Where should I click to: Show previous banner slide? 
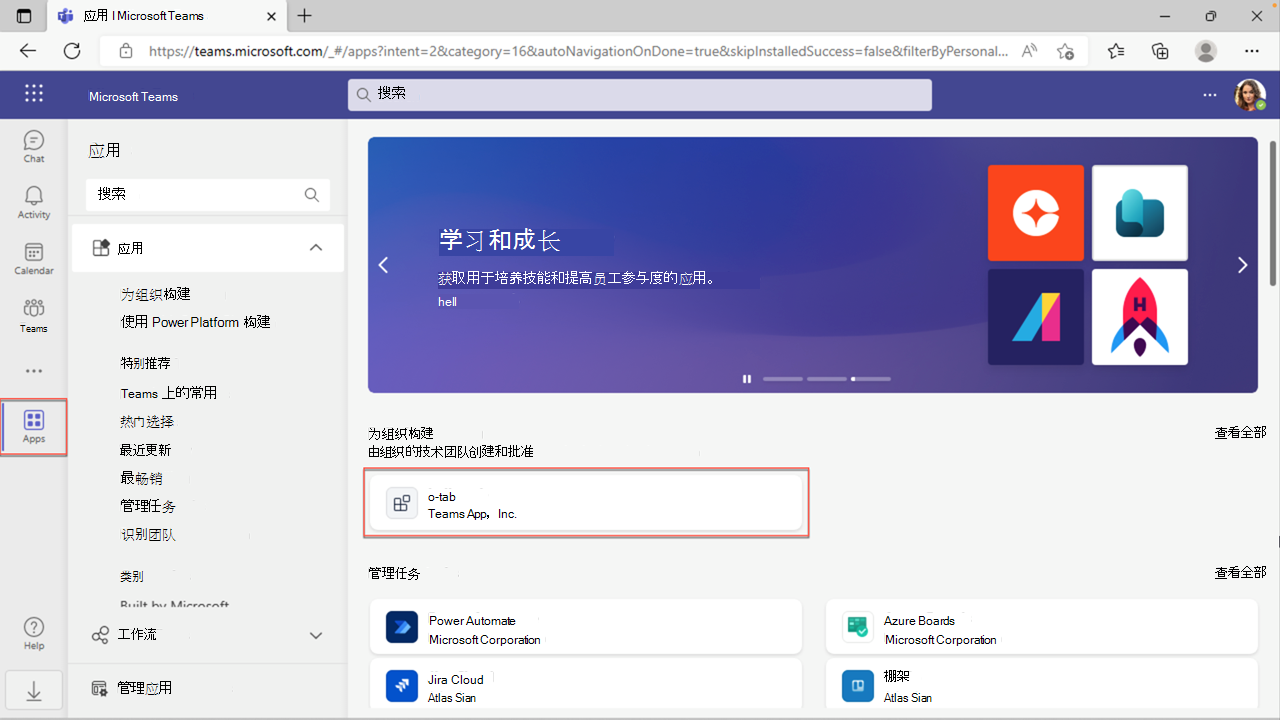pyautogui.click(x=383, y=265)
